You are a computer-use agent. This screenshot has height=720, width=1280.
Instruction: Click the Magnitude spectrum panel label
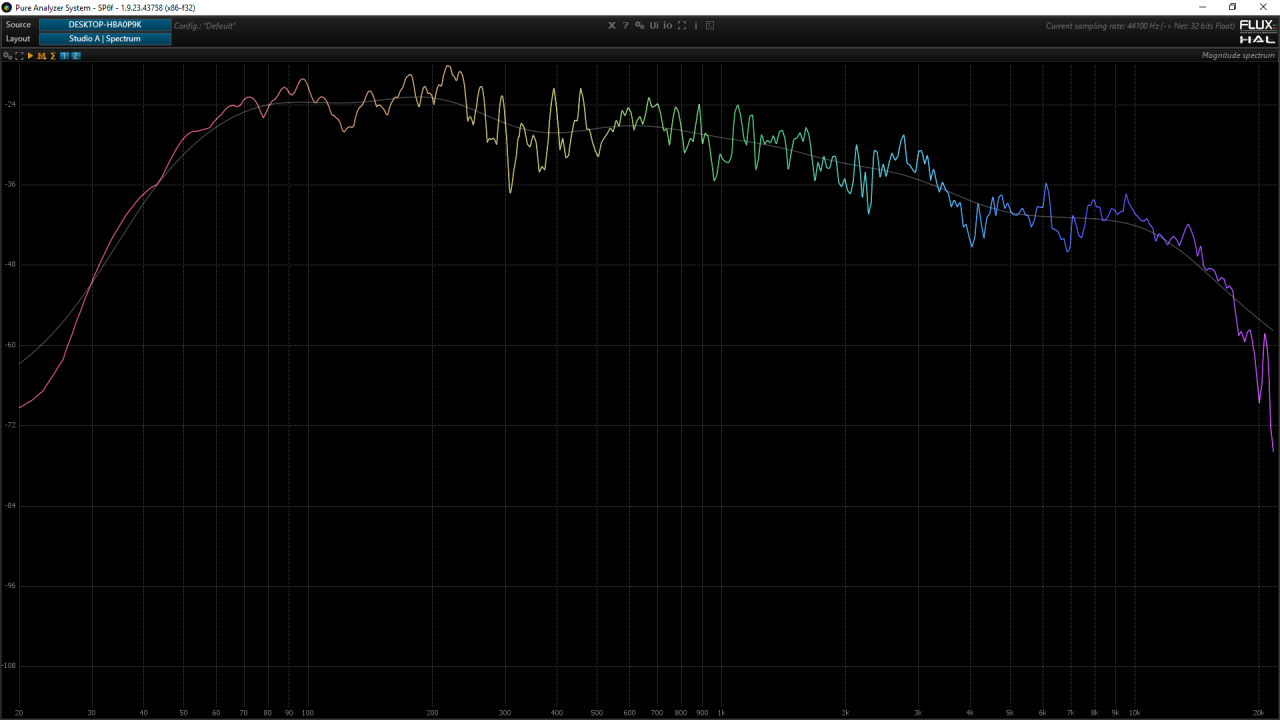pyautogui.click(x=1238, y=56)
